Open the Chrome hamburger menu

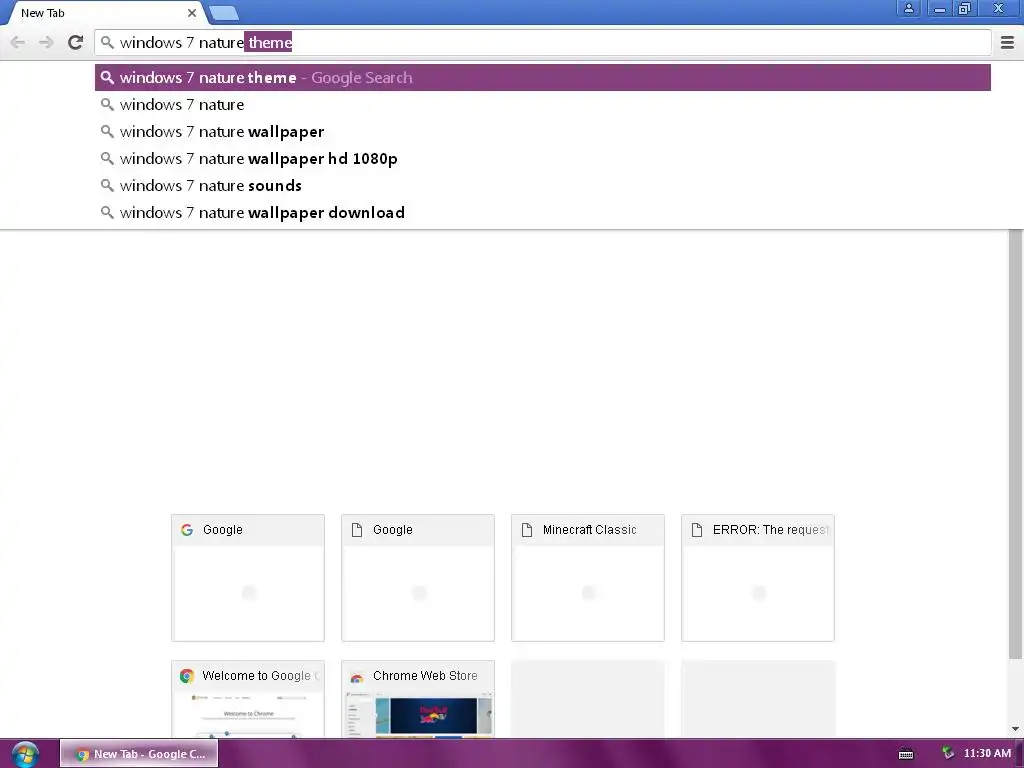tap(1007, 42)
